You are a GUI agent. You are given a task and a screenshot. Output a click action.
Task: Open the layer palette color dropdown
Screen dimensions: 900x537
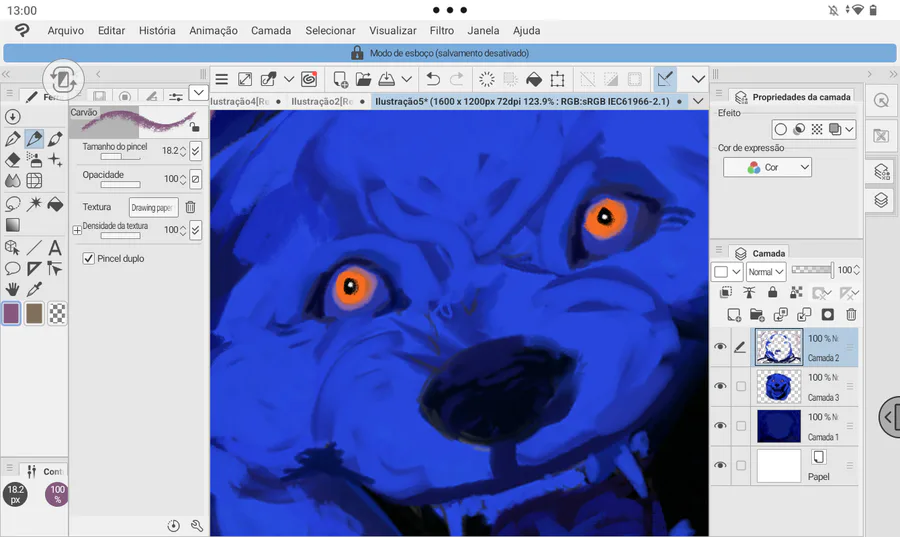coord(727,271)
